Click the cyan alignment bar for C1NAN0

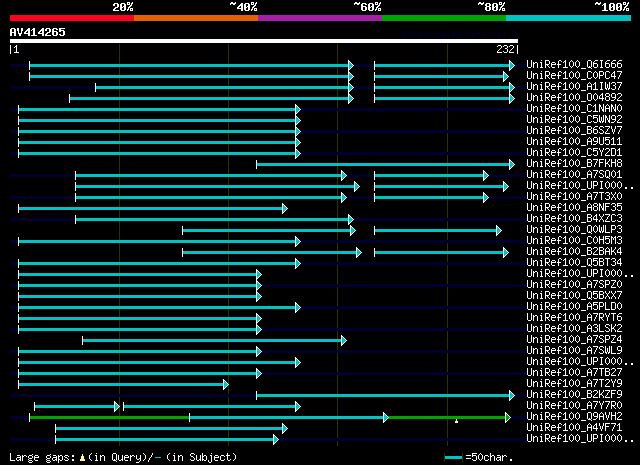(x=160, y=109)
